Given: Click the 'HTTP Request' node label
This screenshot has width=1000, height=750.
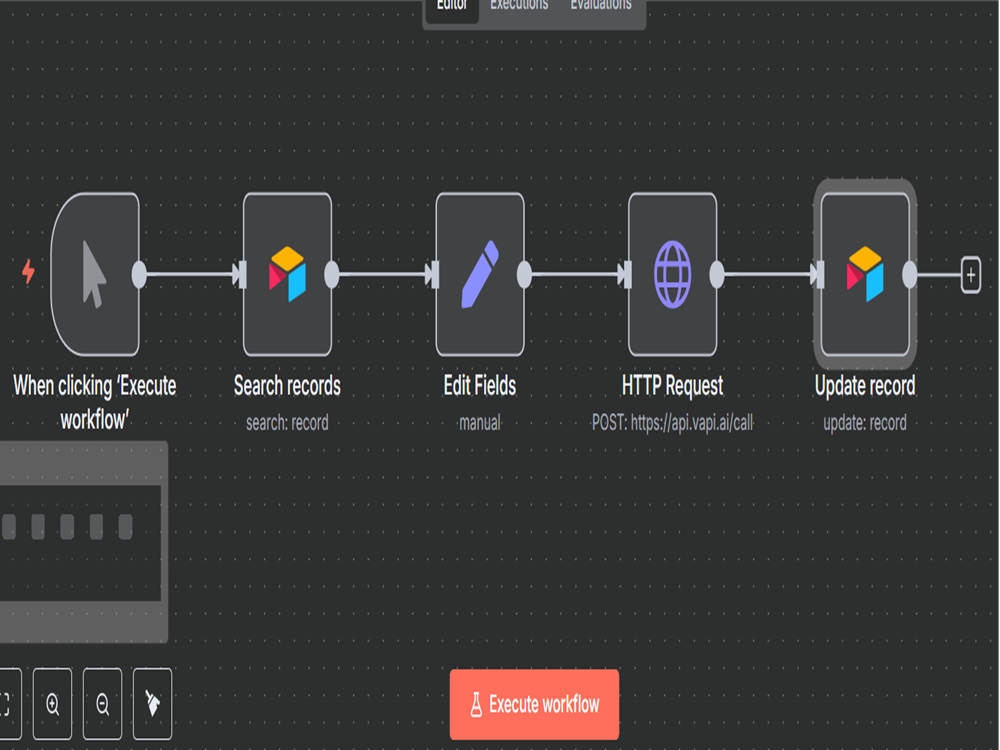Looking at the screenshot, I should click(672, 386).
